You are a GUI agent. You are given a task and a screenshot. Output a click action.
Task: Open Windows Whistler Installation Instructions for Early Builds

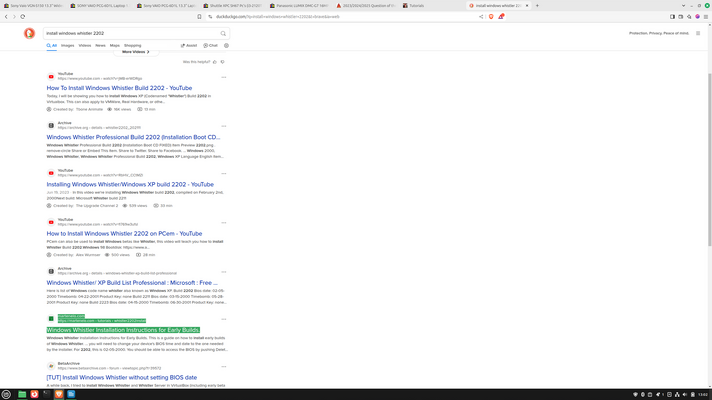pos(123,330)
